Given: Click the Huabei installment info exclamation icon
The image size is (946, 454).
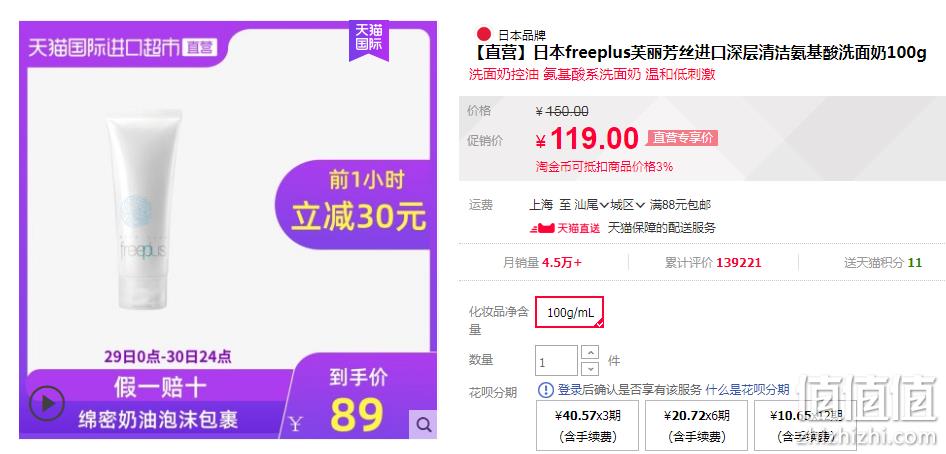Looking at the screenshot, I should click(545, 389).
